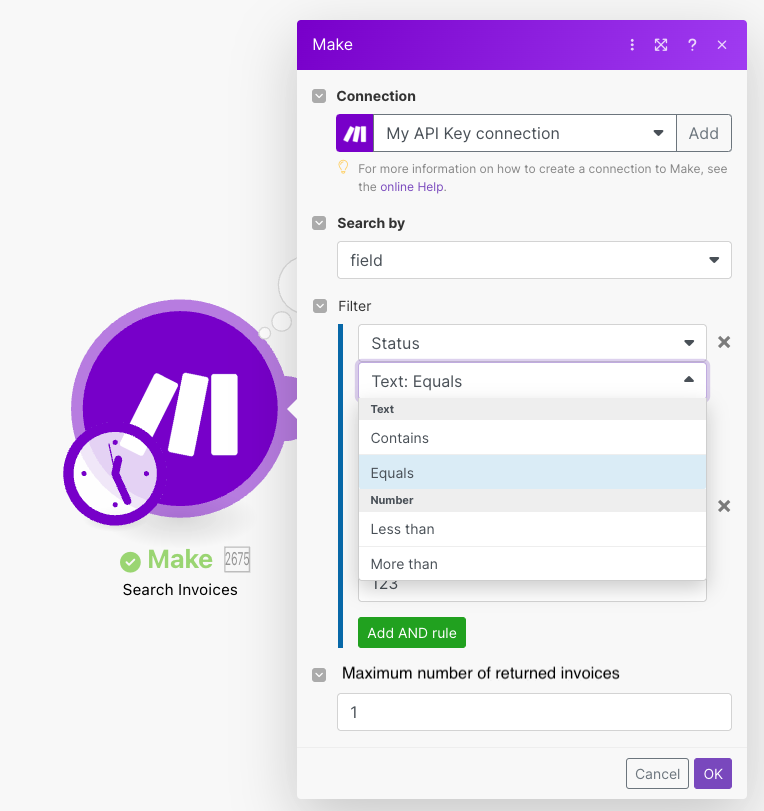Open the clock schedule icon on module
This screenshot has width=764, height=811.
pos(115,473)
